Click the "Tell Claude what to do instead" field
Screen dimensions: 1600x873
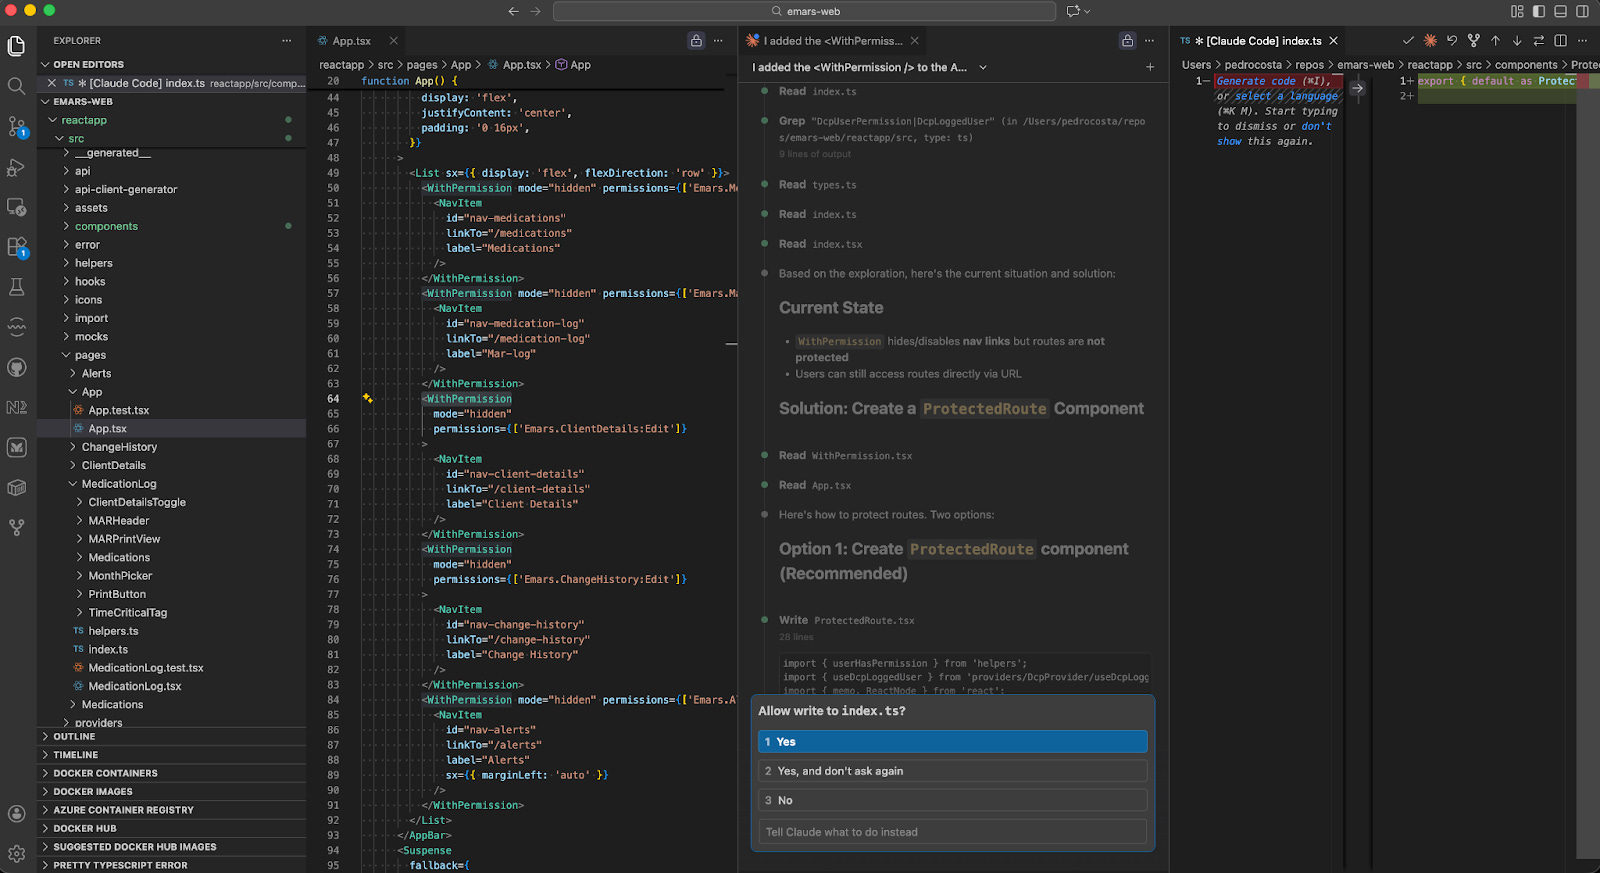click(x=952, y=832)
